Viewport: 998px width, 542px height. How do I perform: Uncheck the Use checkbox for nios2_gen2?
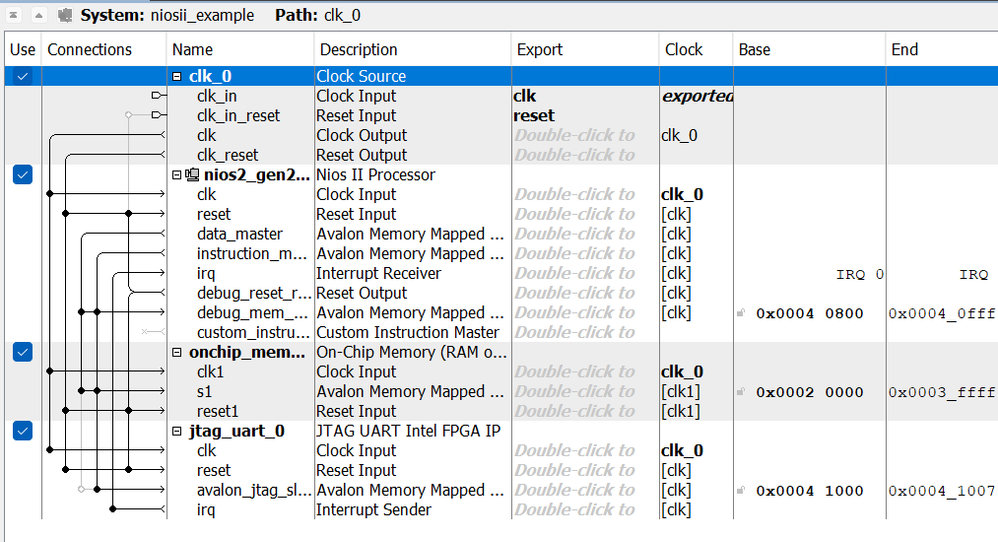click(x=22, y=174)
